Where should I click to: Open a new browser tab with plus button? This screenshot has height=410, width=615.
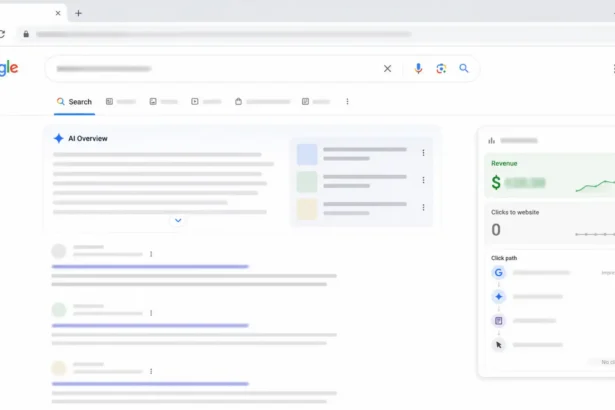(x=78, y=13)
